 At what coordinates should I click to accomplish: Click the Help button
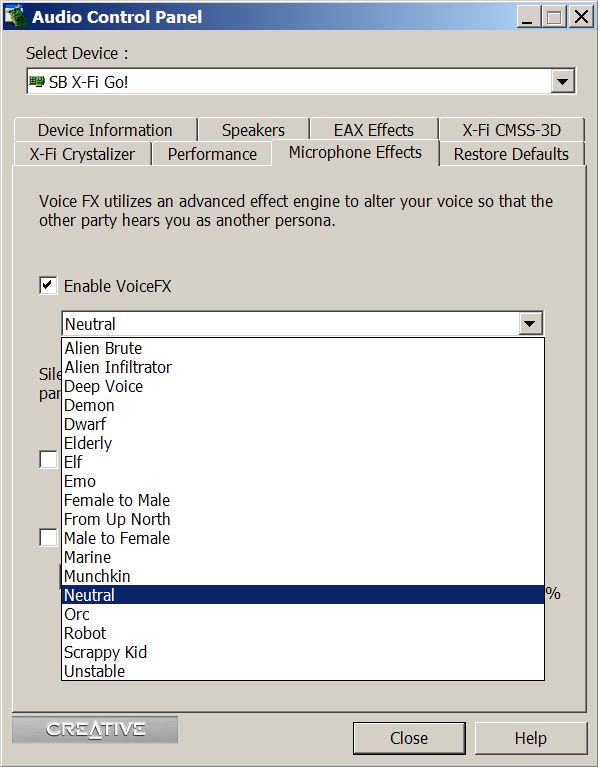click(x=531, y=738)
